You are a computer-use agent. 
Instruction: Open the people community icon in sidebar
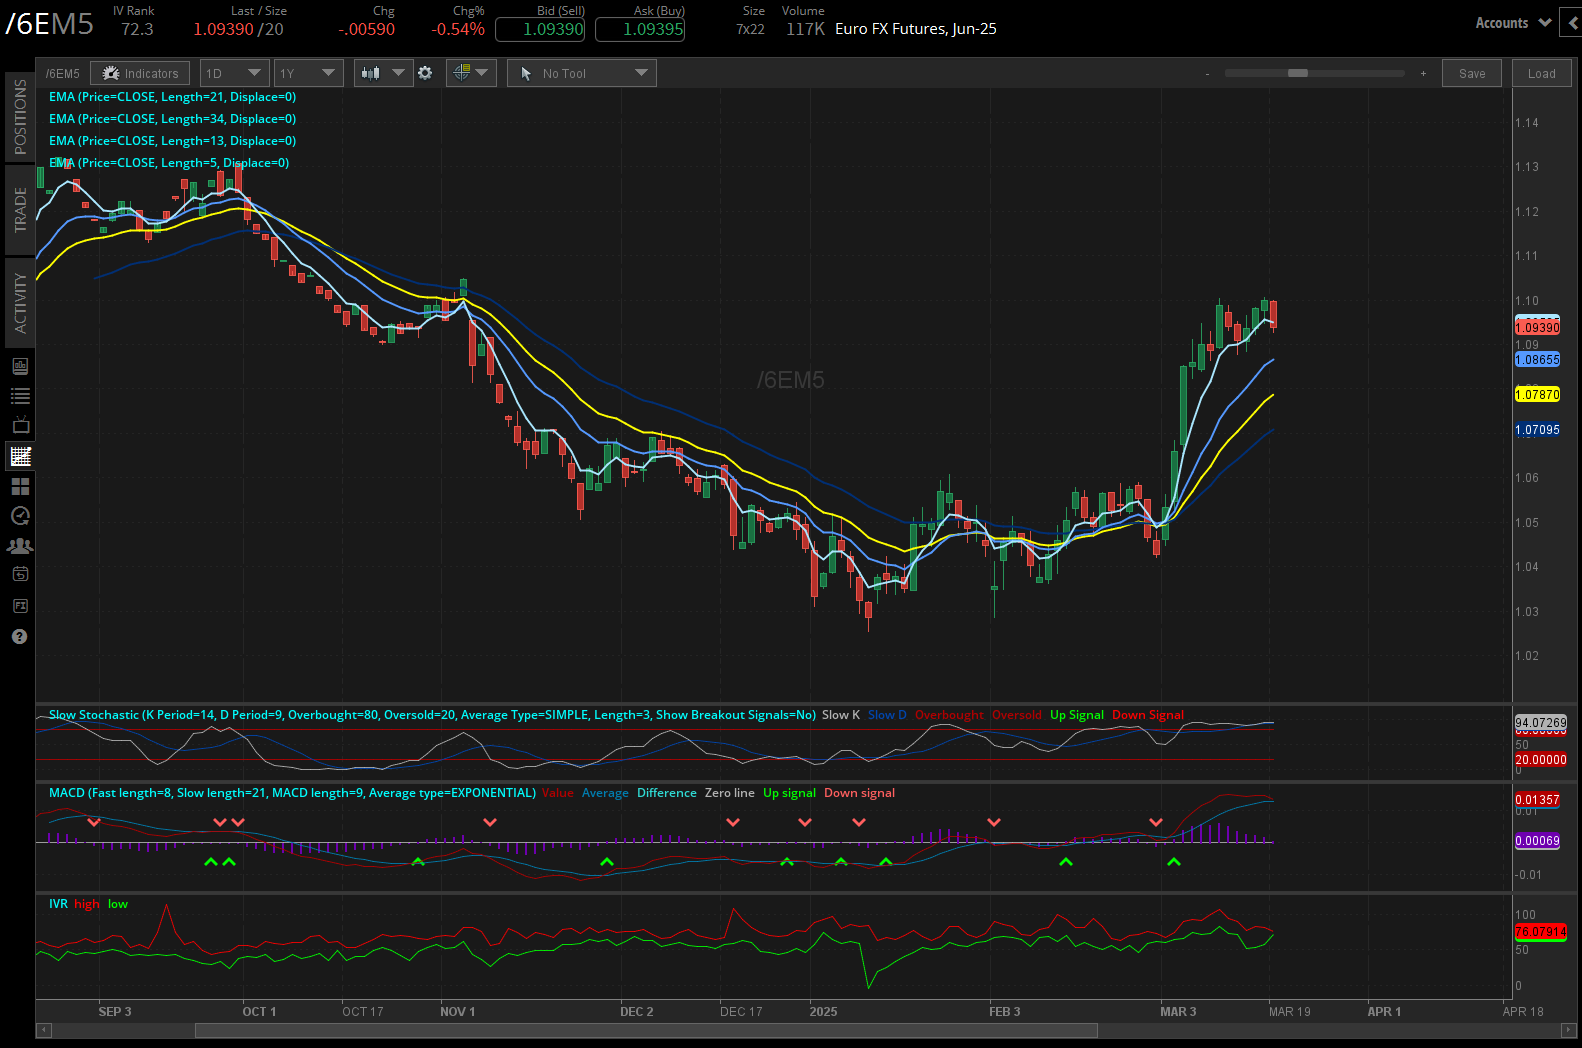click(x=20, y=545)
